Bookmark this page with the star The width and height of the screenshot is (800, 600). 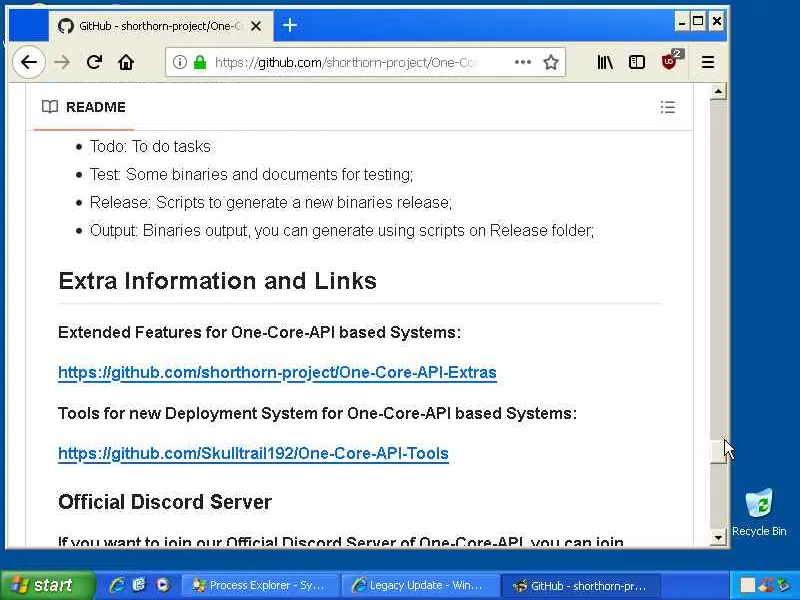tap(551, 62)
